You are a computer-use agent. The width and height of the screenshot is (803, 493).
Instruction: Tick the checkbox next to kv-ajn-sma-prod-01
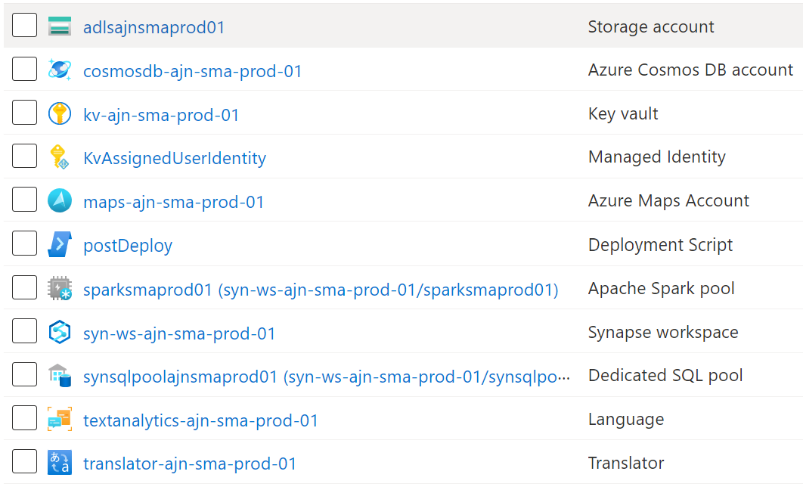coord(24,113)
